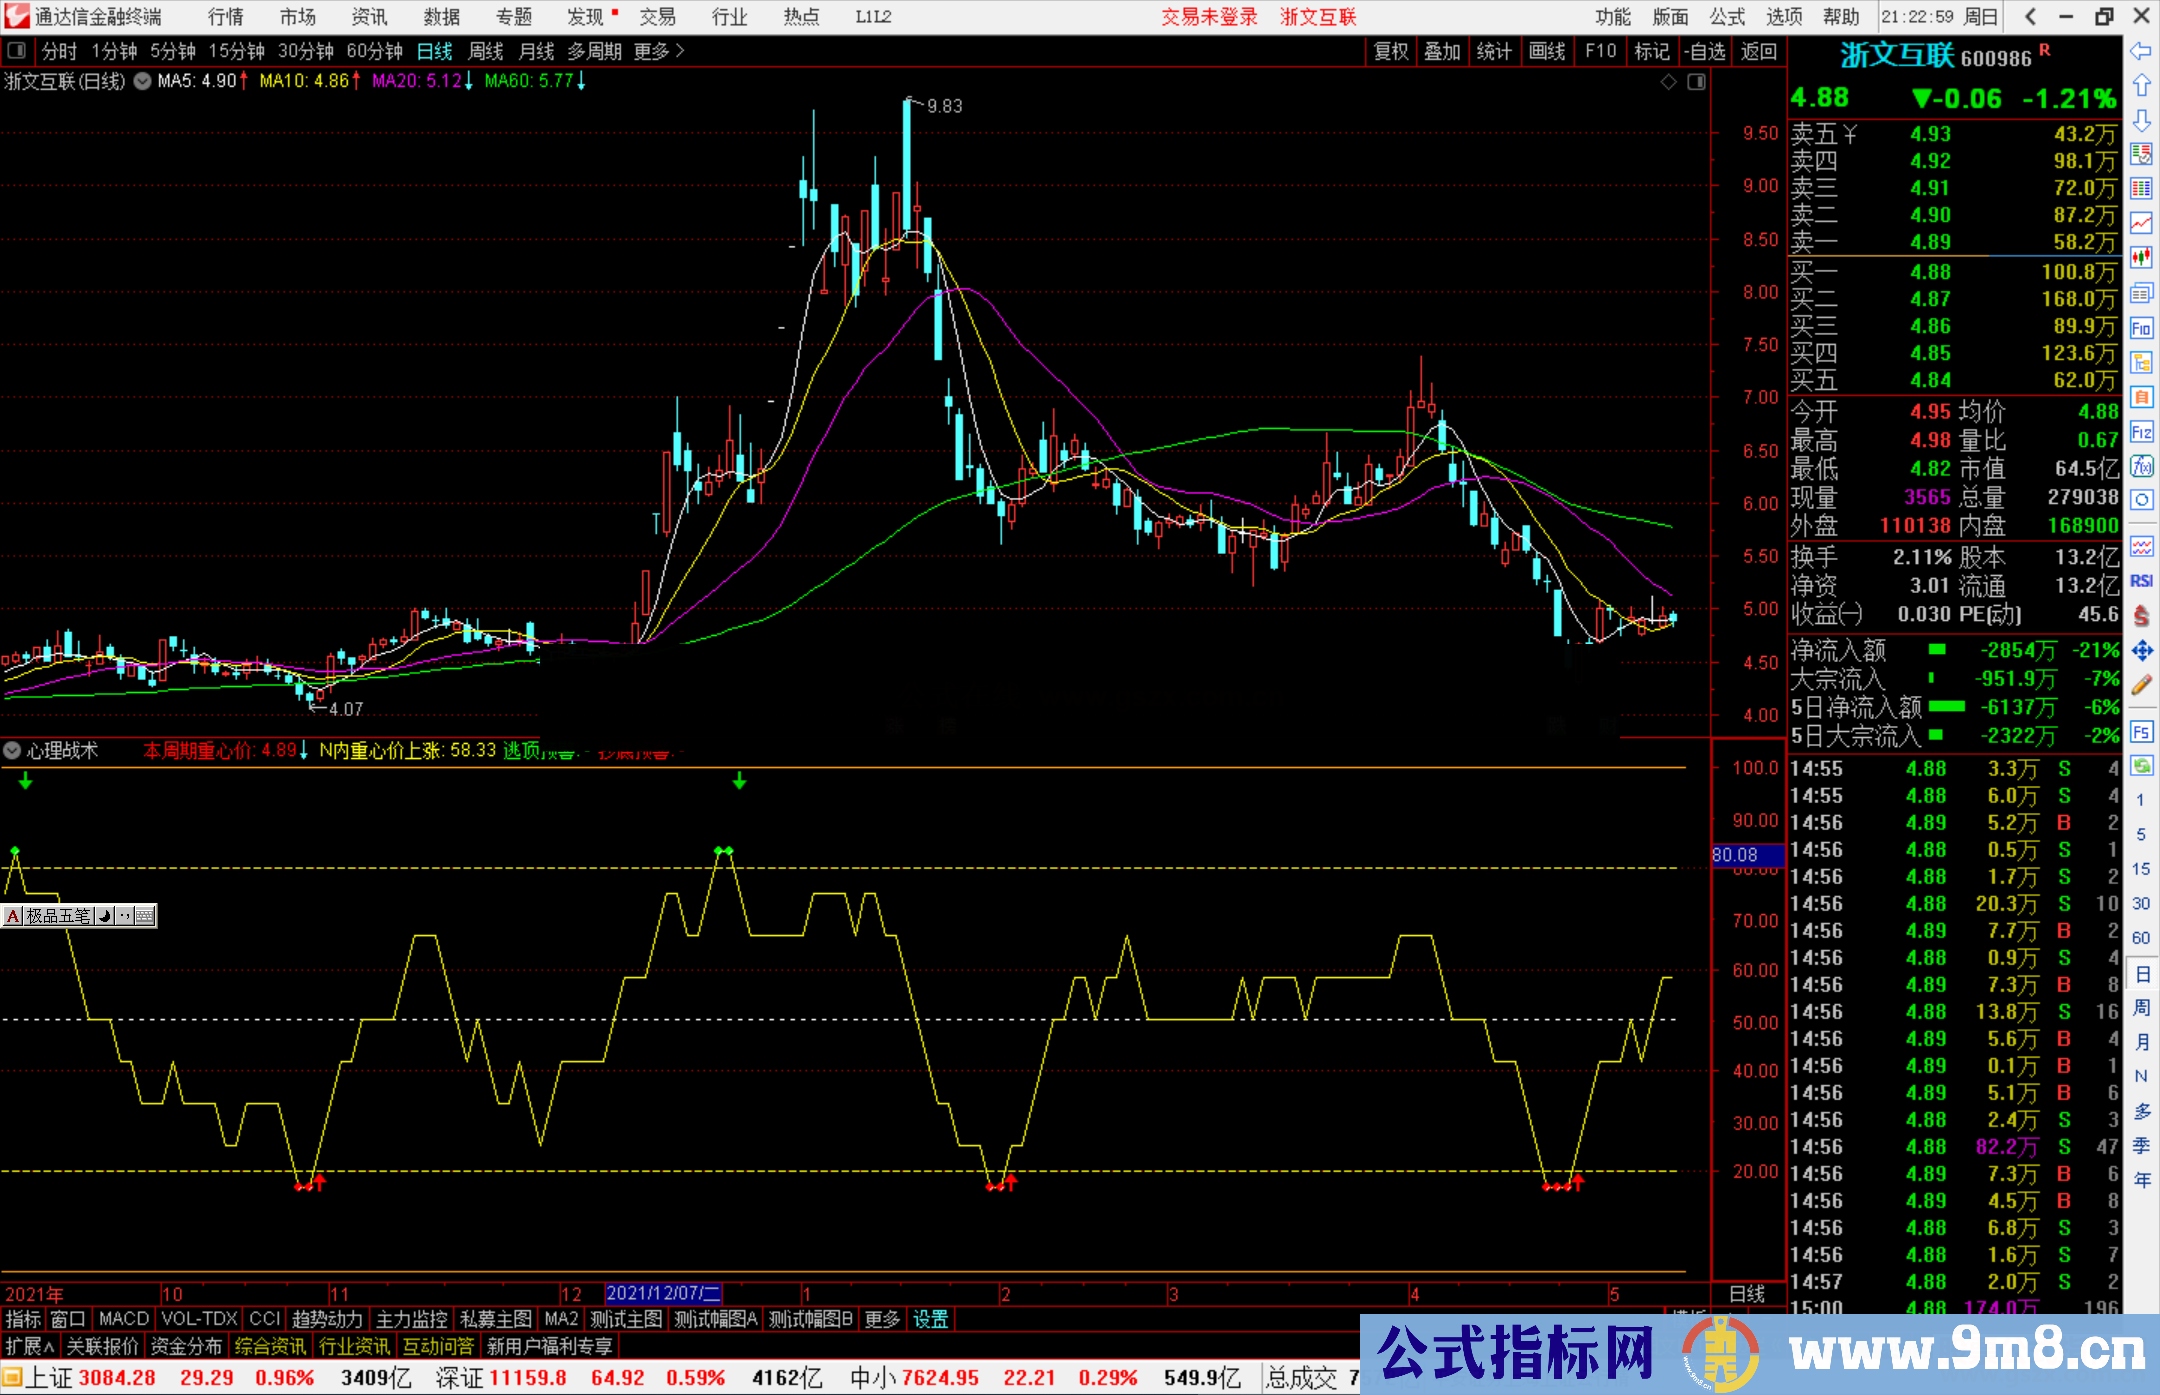
Task: Open the MA5 moving average dropdown arrow
Action: pos(141,81)
